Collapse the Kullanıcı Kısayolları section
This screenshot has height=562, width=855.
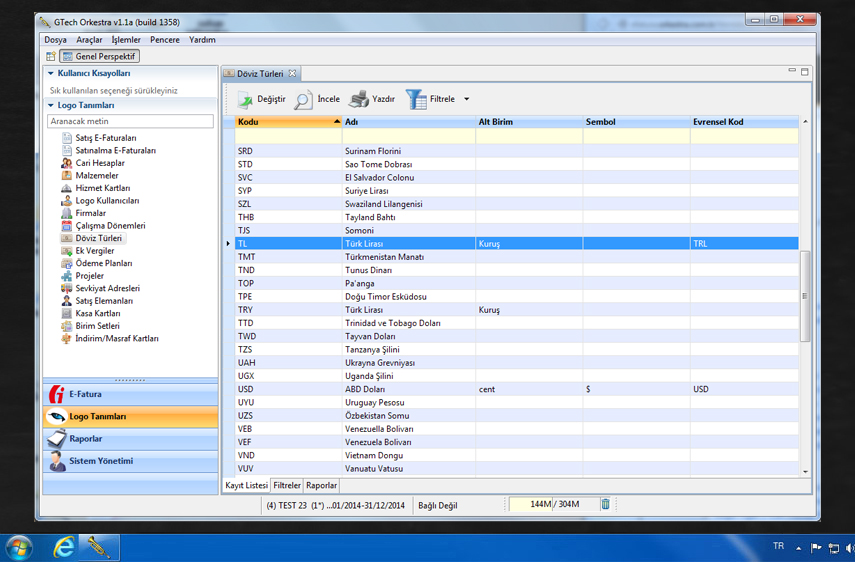51,73
